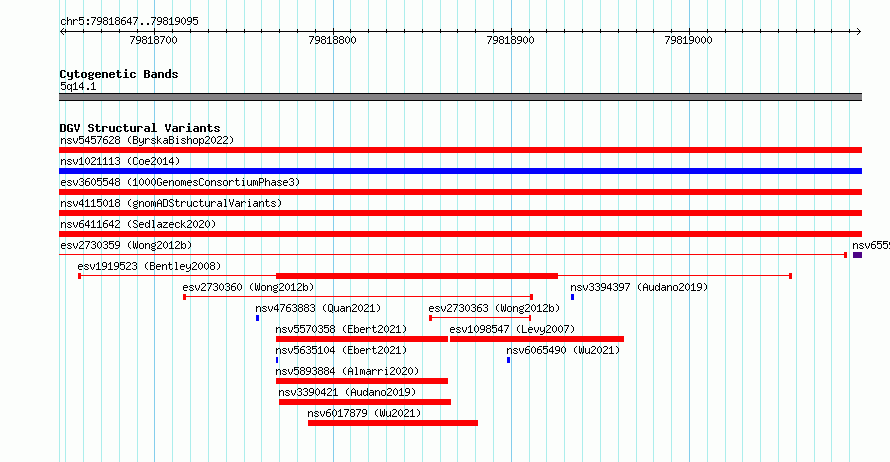Image resolution: width=890 pixels, height=462 pixels.
Task: Click the small blue nsv5635104 marker
Action: point(277,360)
